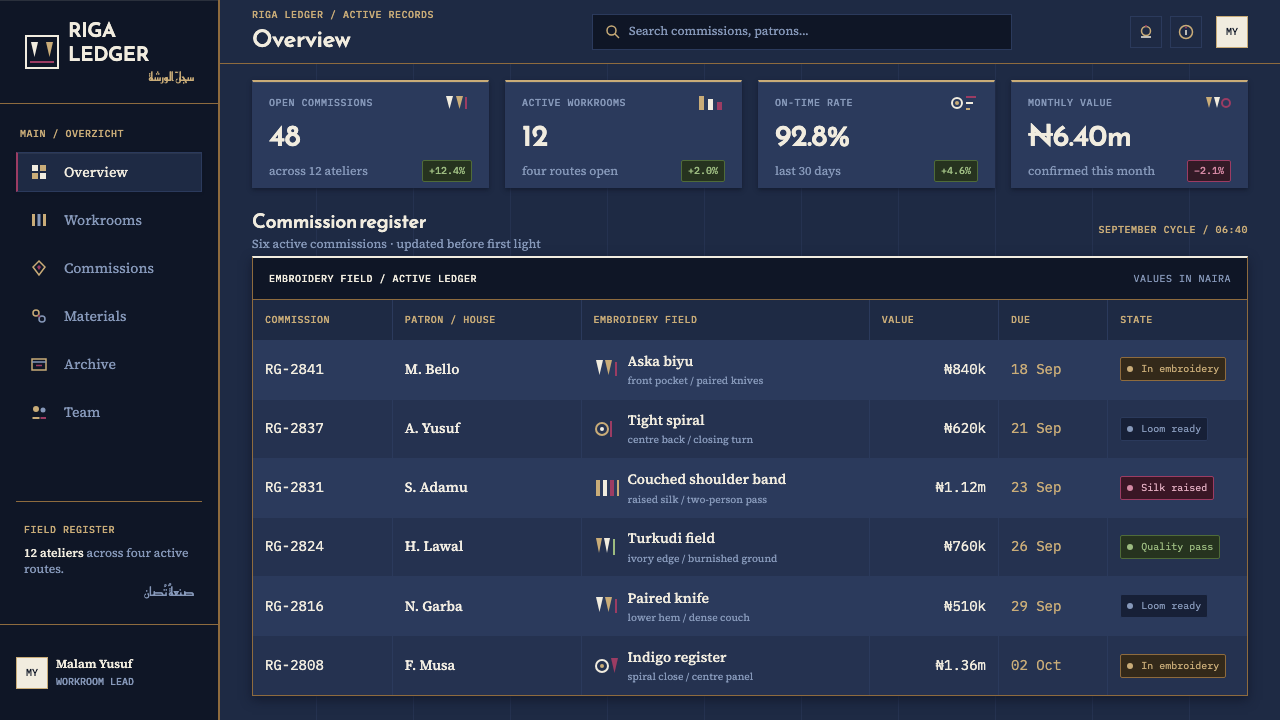This screenshot has height=720, width=1280.
Task: Click the On-Time Rate card icon
Action: [x=963, y=103]
